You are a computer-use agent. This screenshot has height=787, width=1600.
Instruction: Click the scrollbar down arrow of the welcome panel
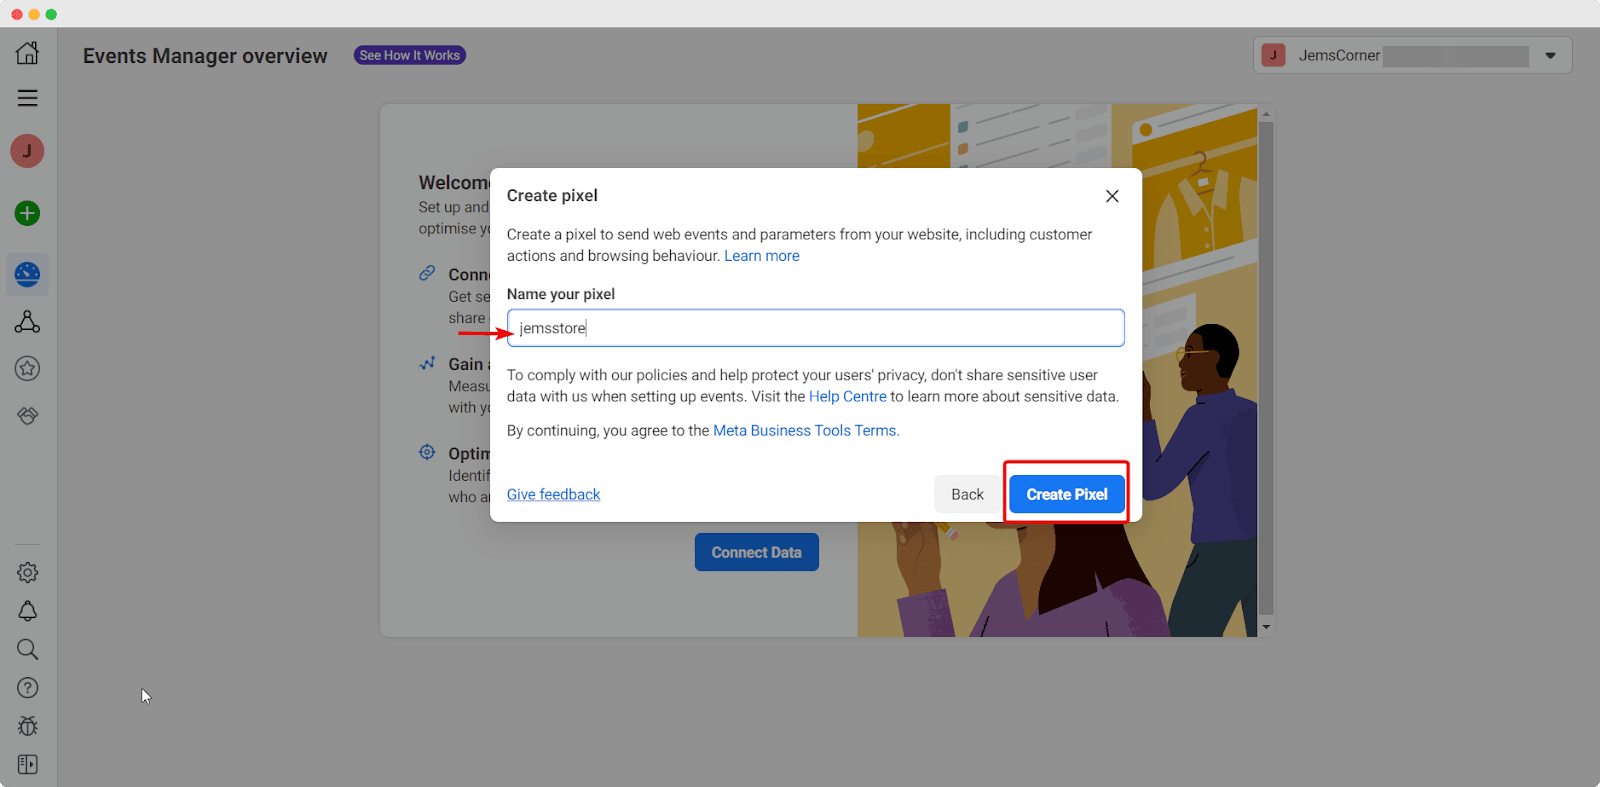pyautogui.click(x=1266, y=627)
